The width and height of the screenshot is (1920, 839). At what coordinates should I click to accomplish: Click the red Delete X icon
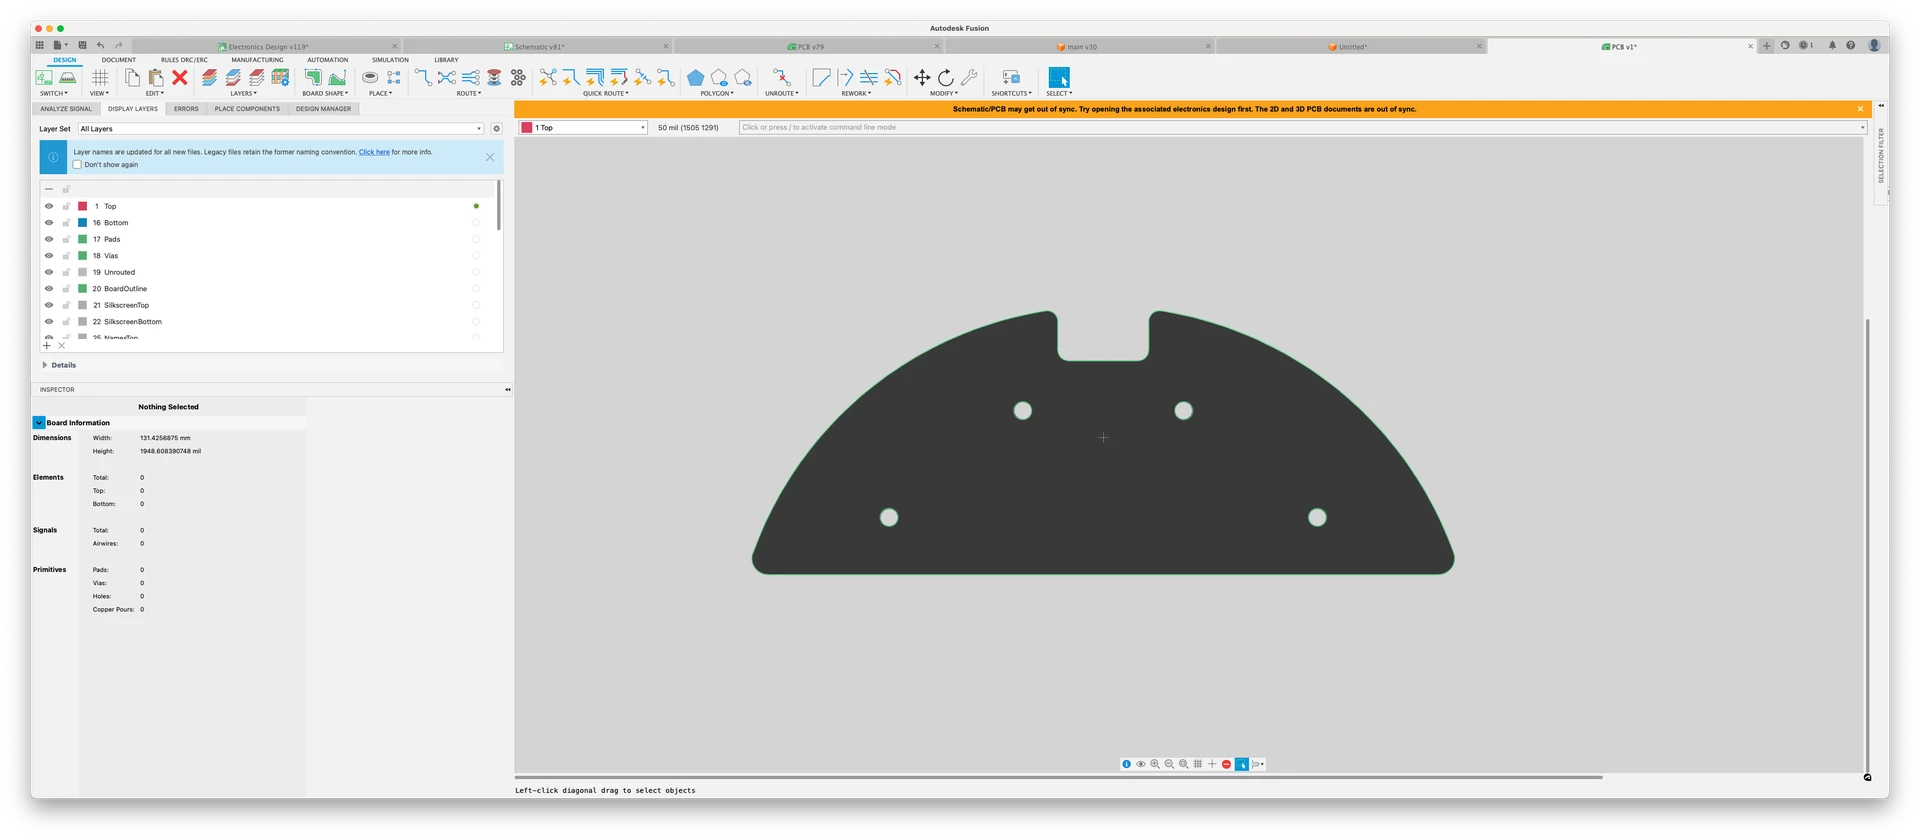(x=180, y=78)
